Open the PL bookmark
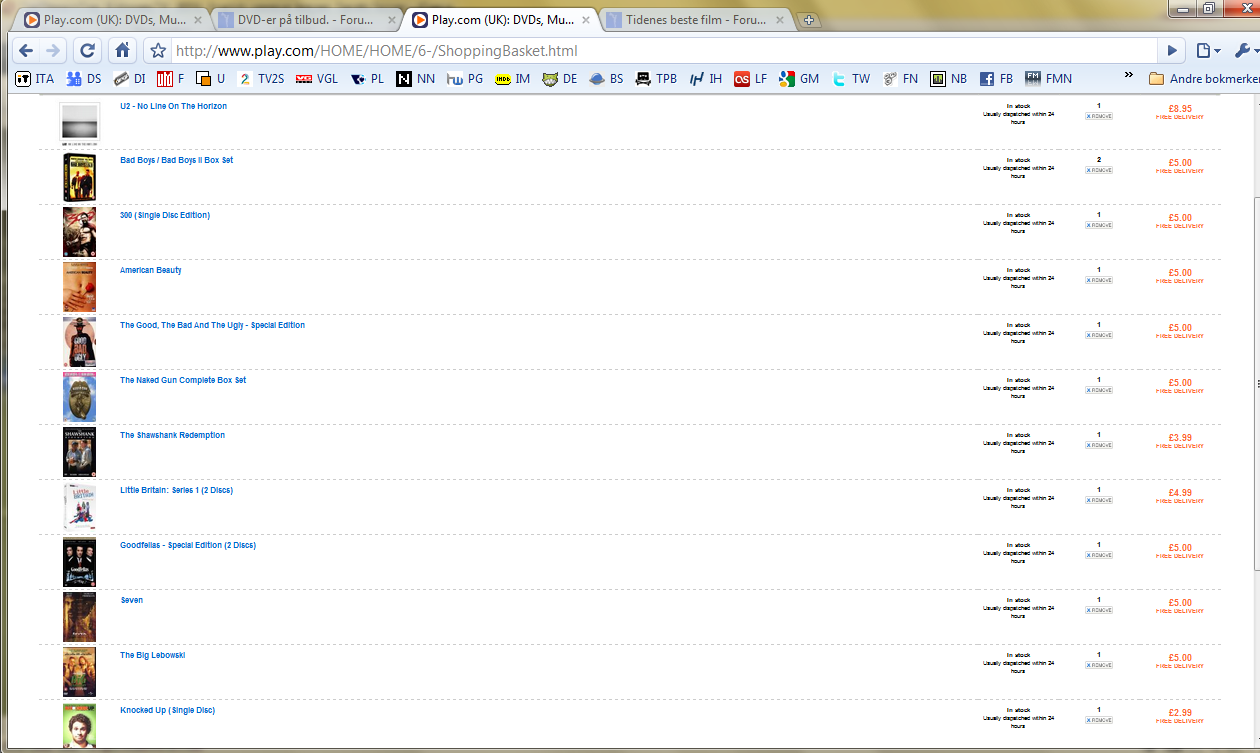The width and height of the screenshot is (1260, 753). (367, 78)
